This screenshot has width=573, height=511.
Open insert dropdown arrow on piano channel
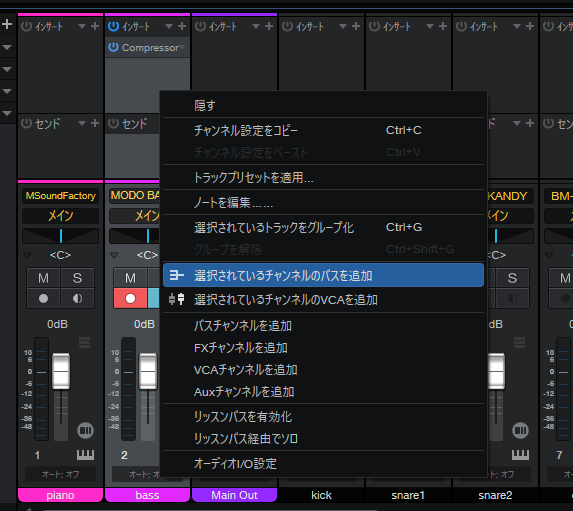82,26
